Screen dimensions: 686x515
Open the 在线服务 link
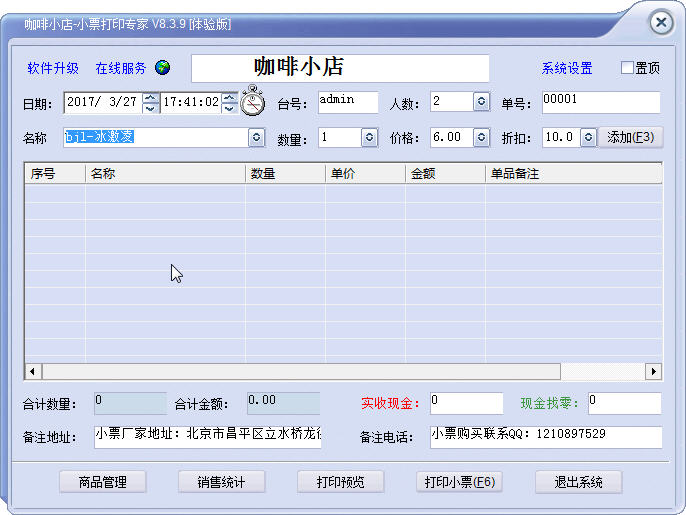click(121, 68)
